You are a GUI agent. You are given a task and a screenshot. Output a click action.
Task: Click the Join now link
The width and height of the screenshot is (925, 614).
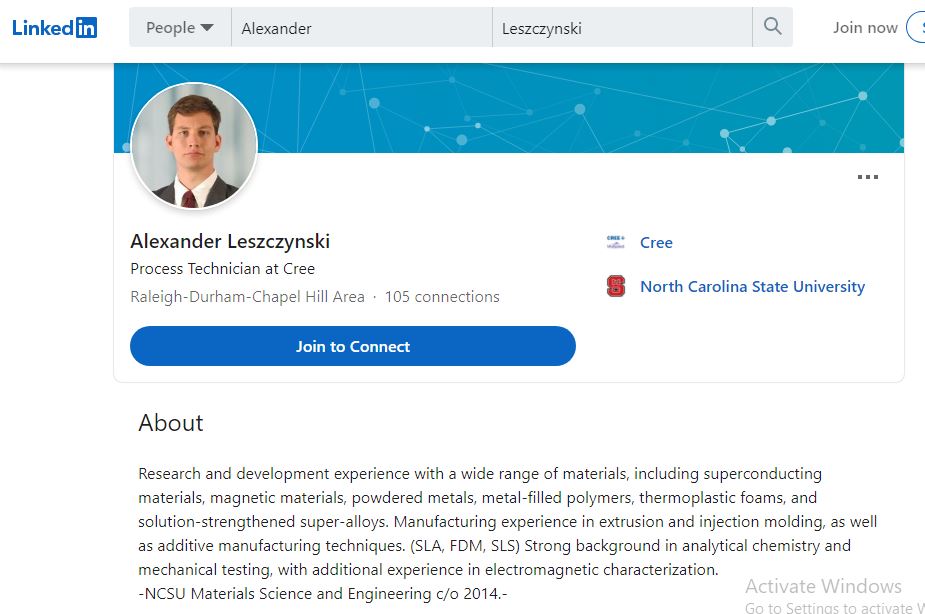point(865,28)
